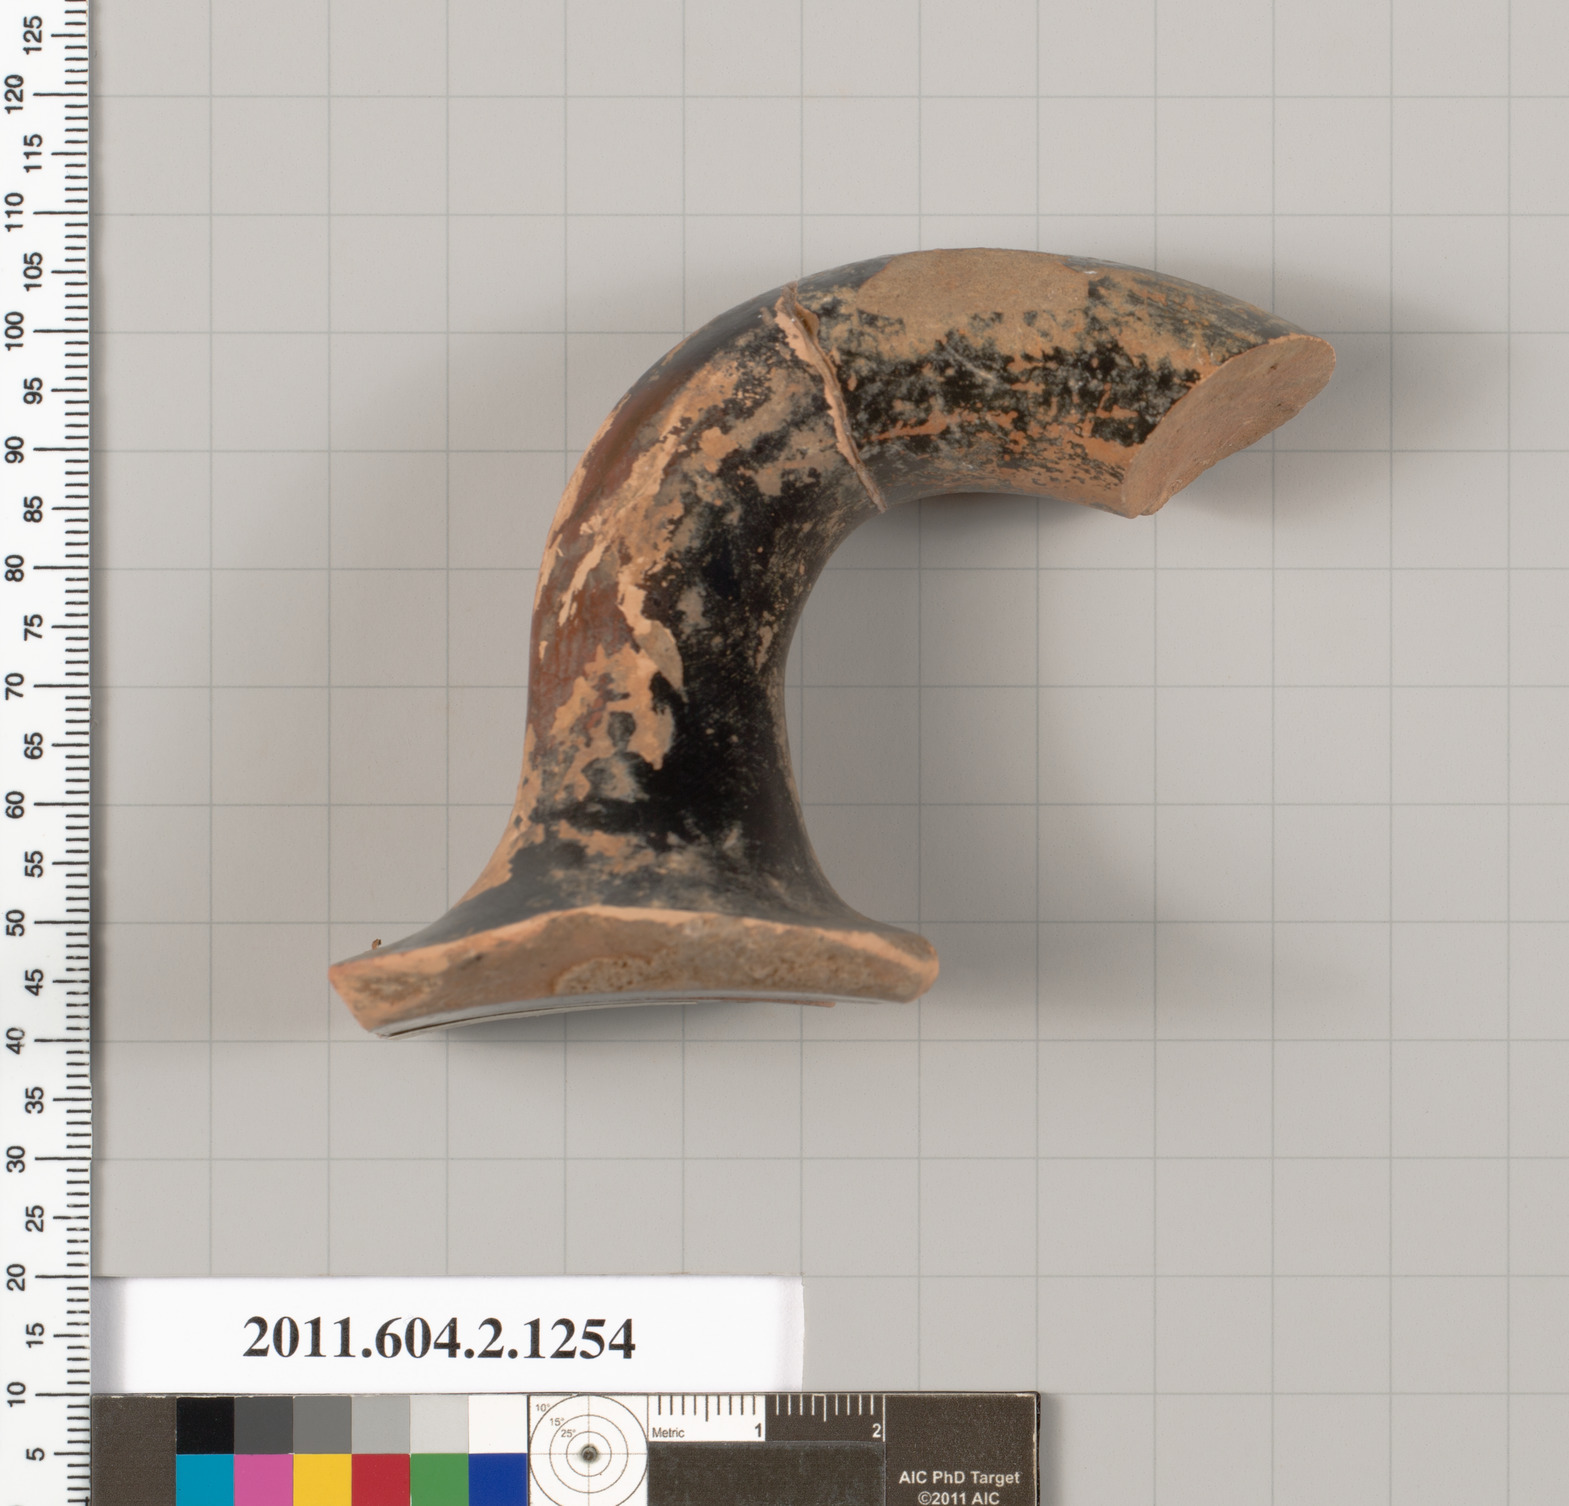The width and height of the screenshot is (1569, 1506).
Task: Click the circular focus target
Action: [x=589, y=1452]
